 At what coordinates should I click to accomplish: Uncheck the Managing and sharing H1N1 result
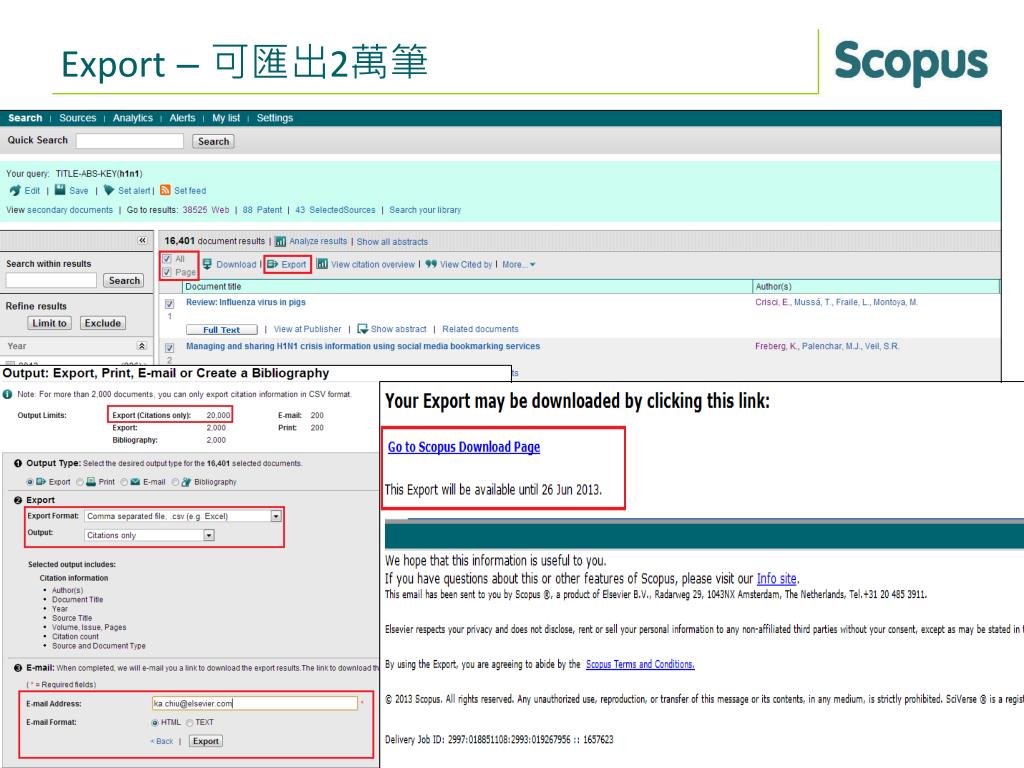(170, 347)
